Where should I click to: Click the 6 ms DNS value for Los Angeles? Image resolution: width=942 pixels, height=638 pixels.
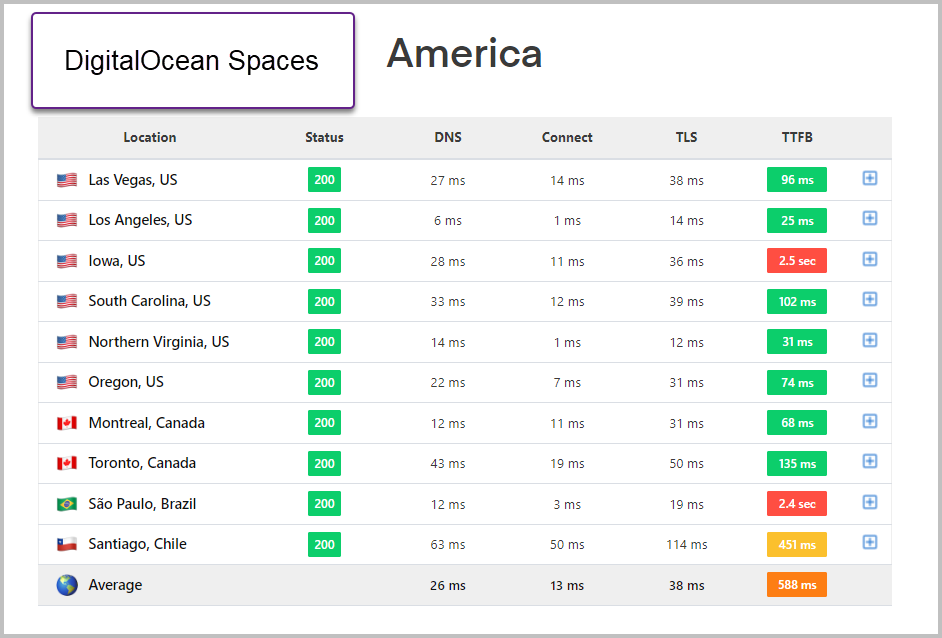pyautogui.click(x=448, y=220)
